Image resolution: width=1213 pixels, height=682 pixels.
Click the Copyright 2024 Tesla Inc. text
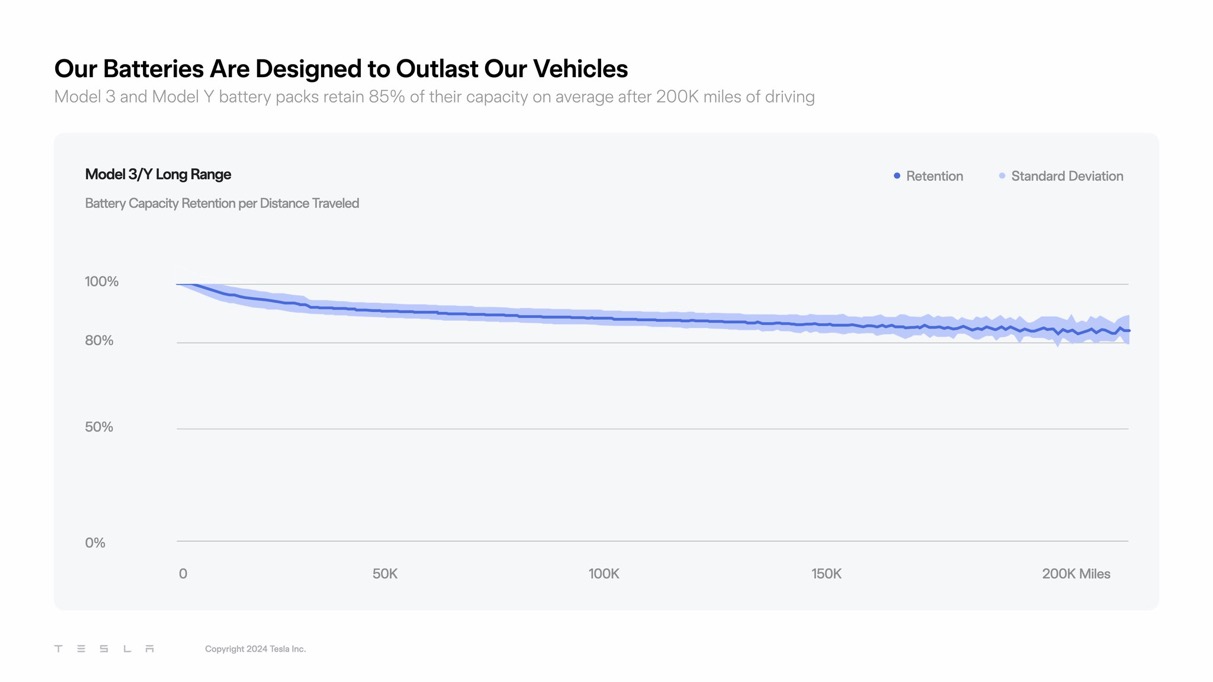click(x=255, y=649)
